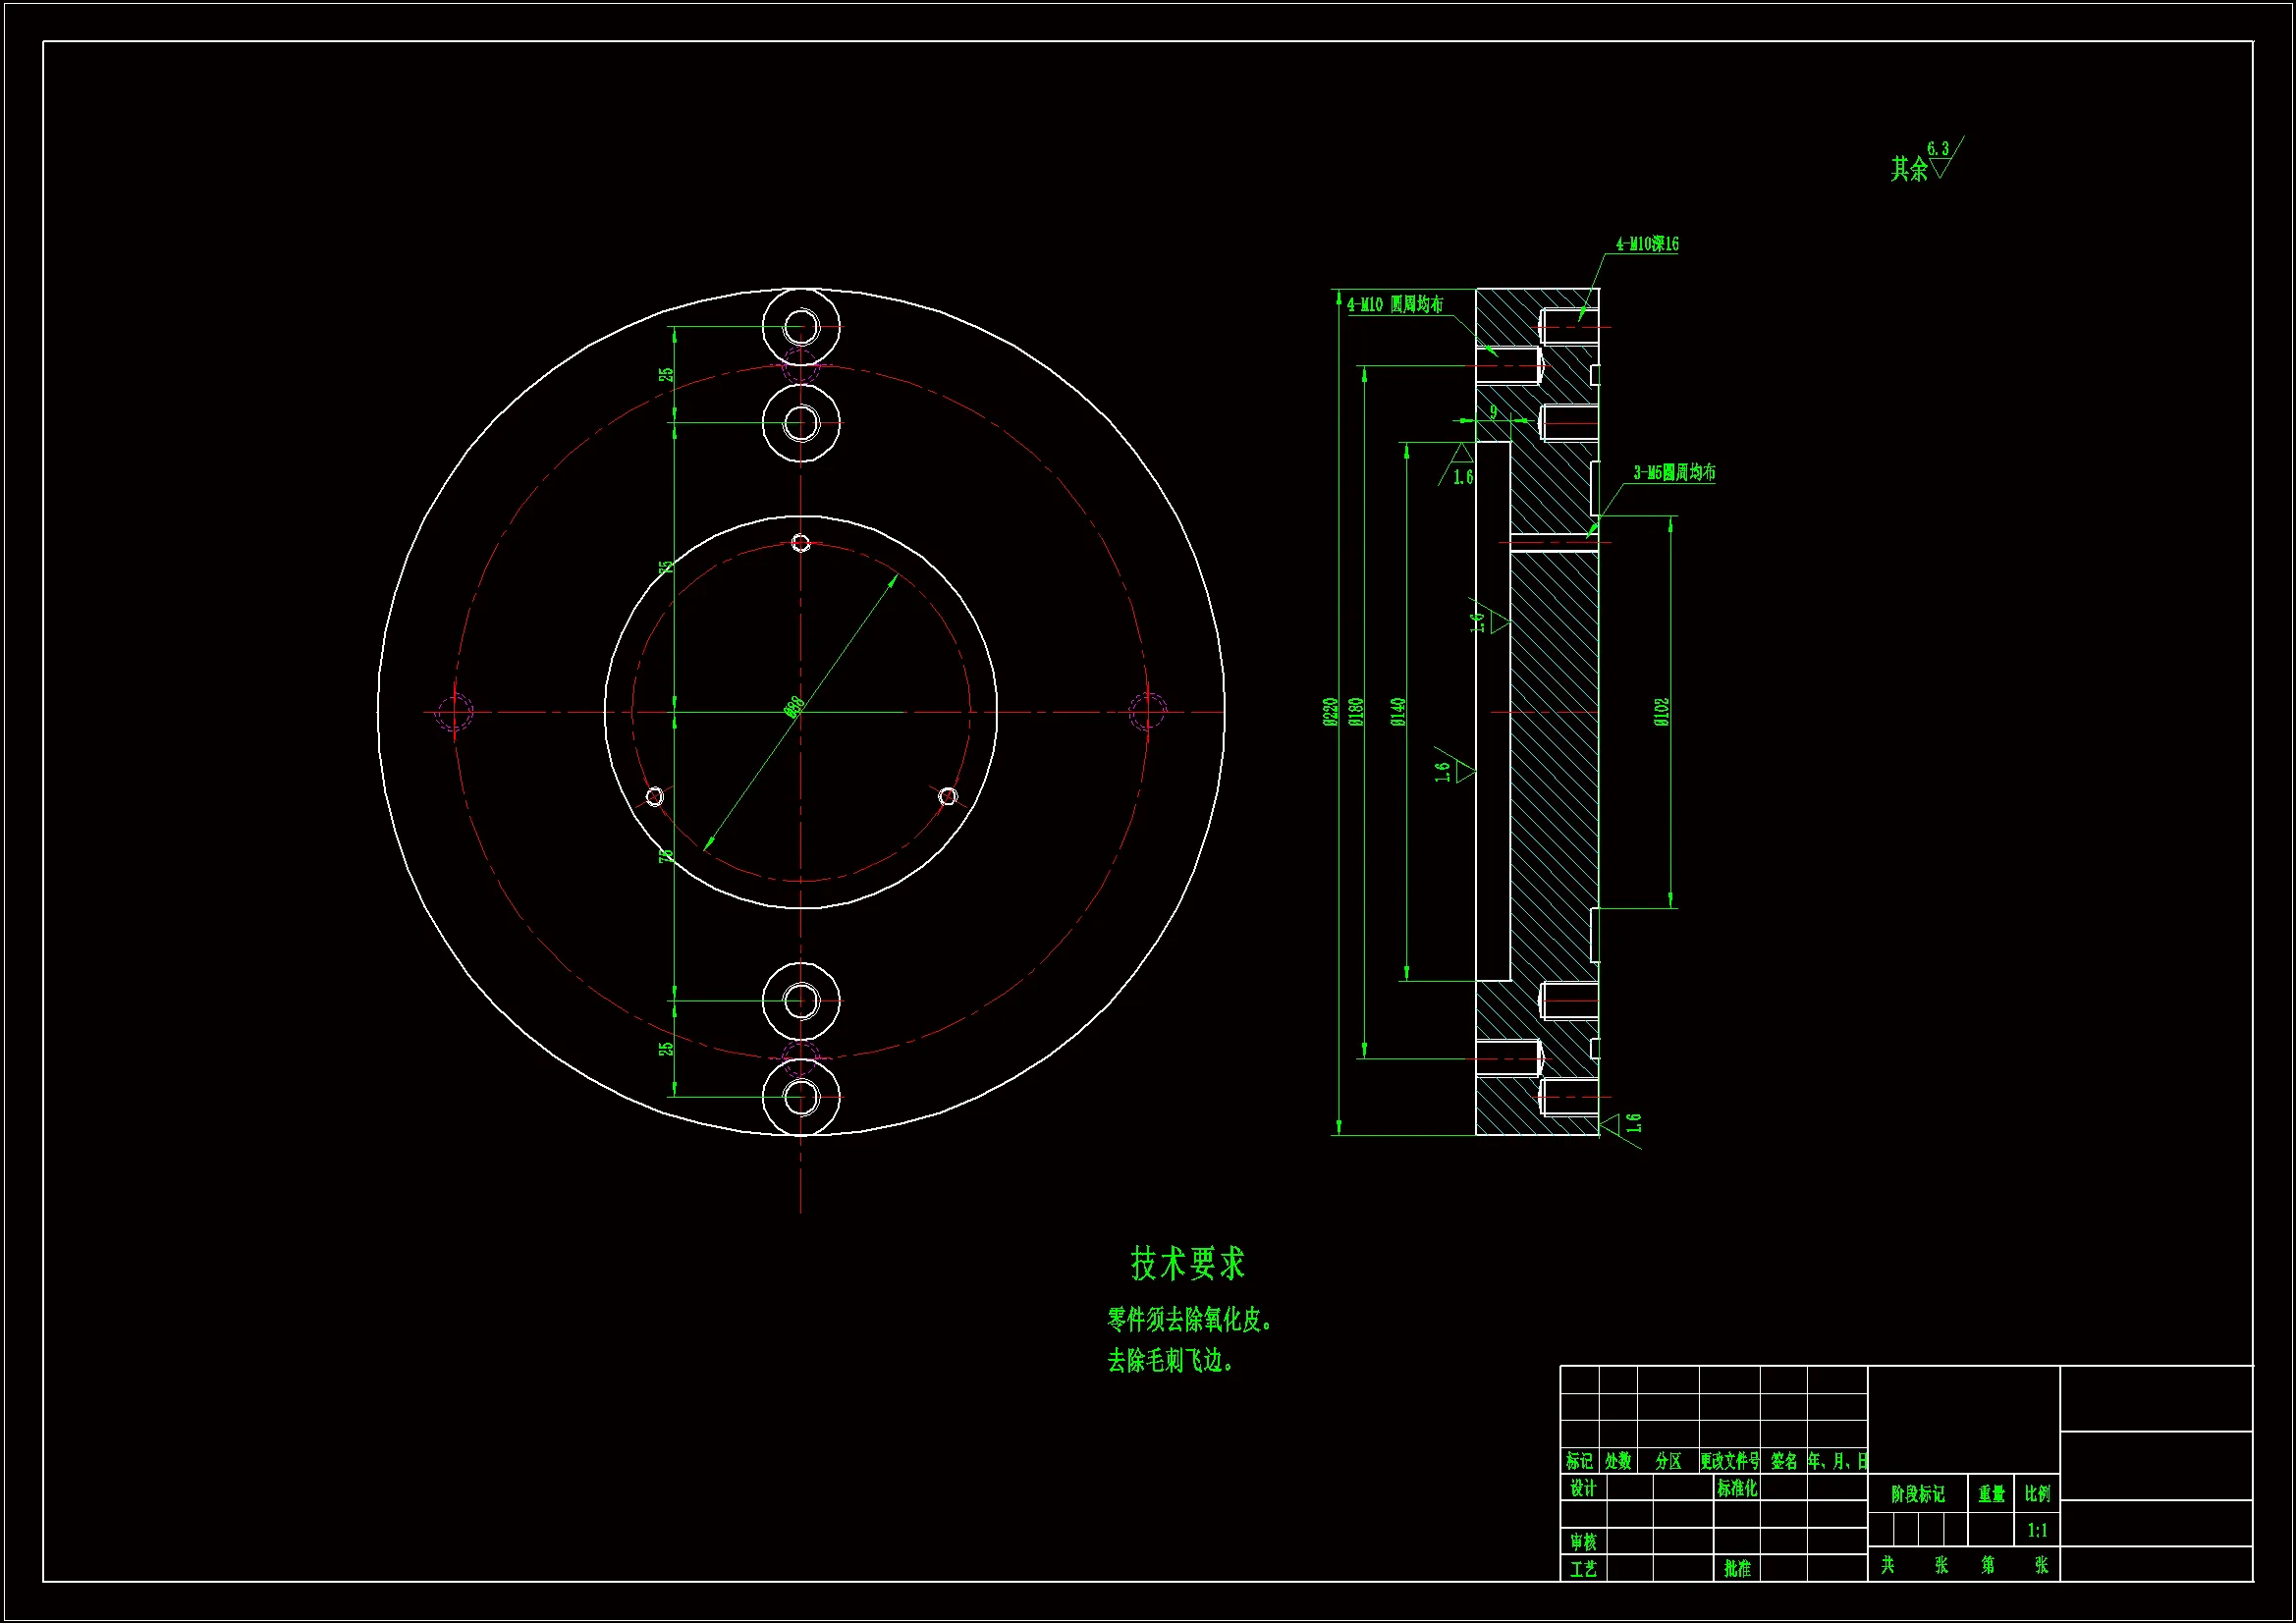Select the 审核 title block label
Screen dimensions: 2296x1623
(1583, 1542)
